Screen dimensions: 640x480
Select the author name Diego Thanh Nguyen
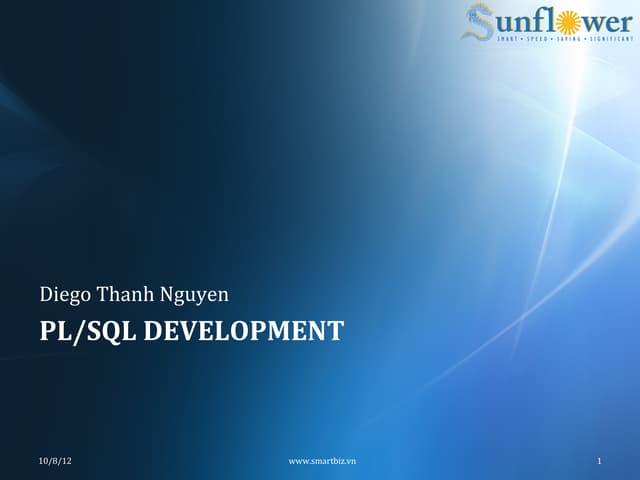point(134,294)
